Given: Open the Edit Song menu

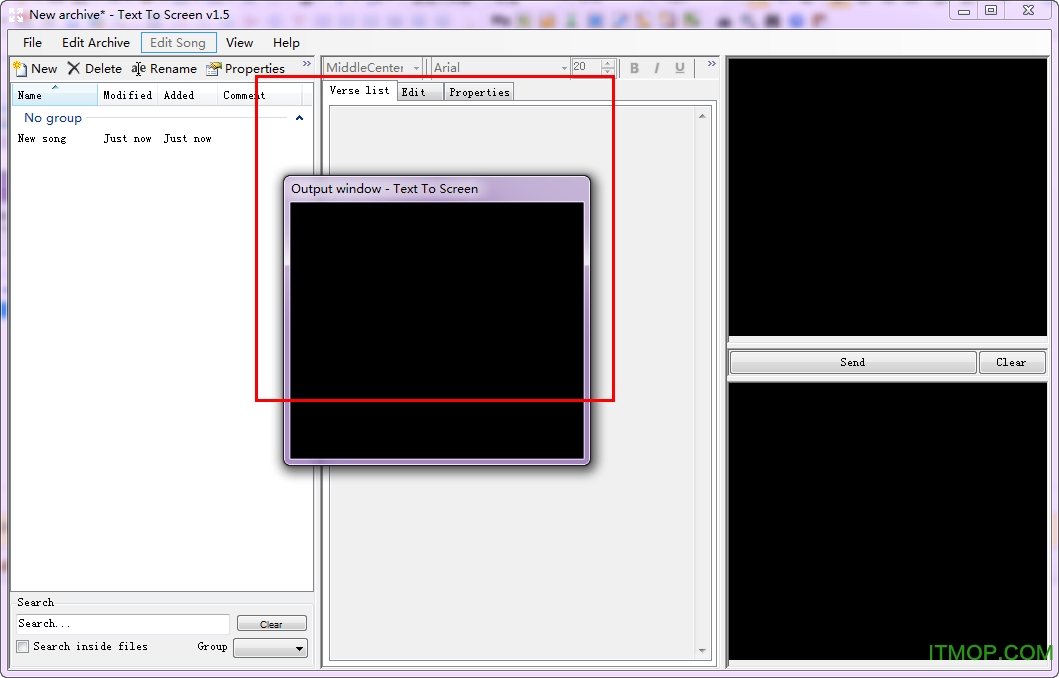Looking at the screenshot, I should pos(178,42).
